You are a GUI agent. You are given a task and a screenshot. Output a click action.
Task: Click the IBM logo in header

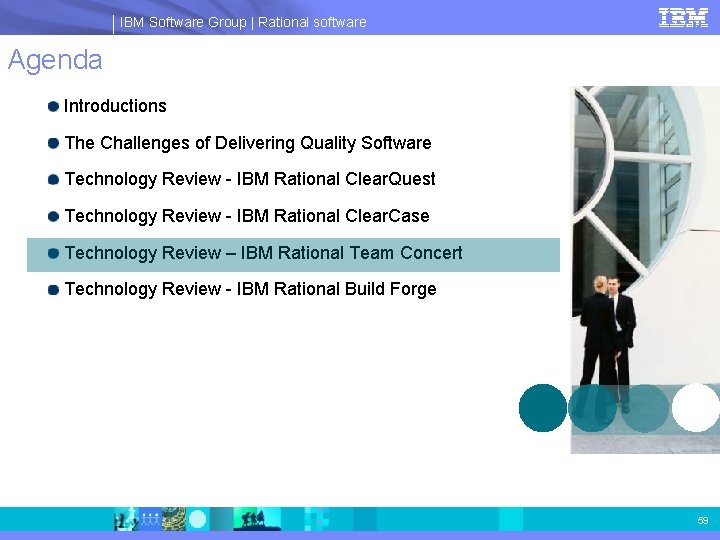(x=683, y=18)
